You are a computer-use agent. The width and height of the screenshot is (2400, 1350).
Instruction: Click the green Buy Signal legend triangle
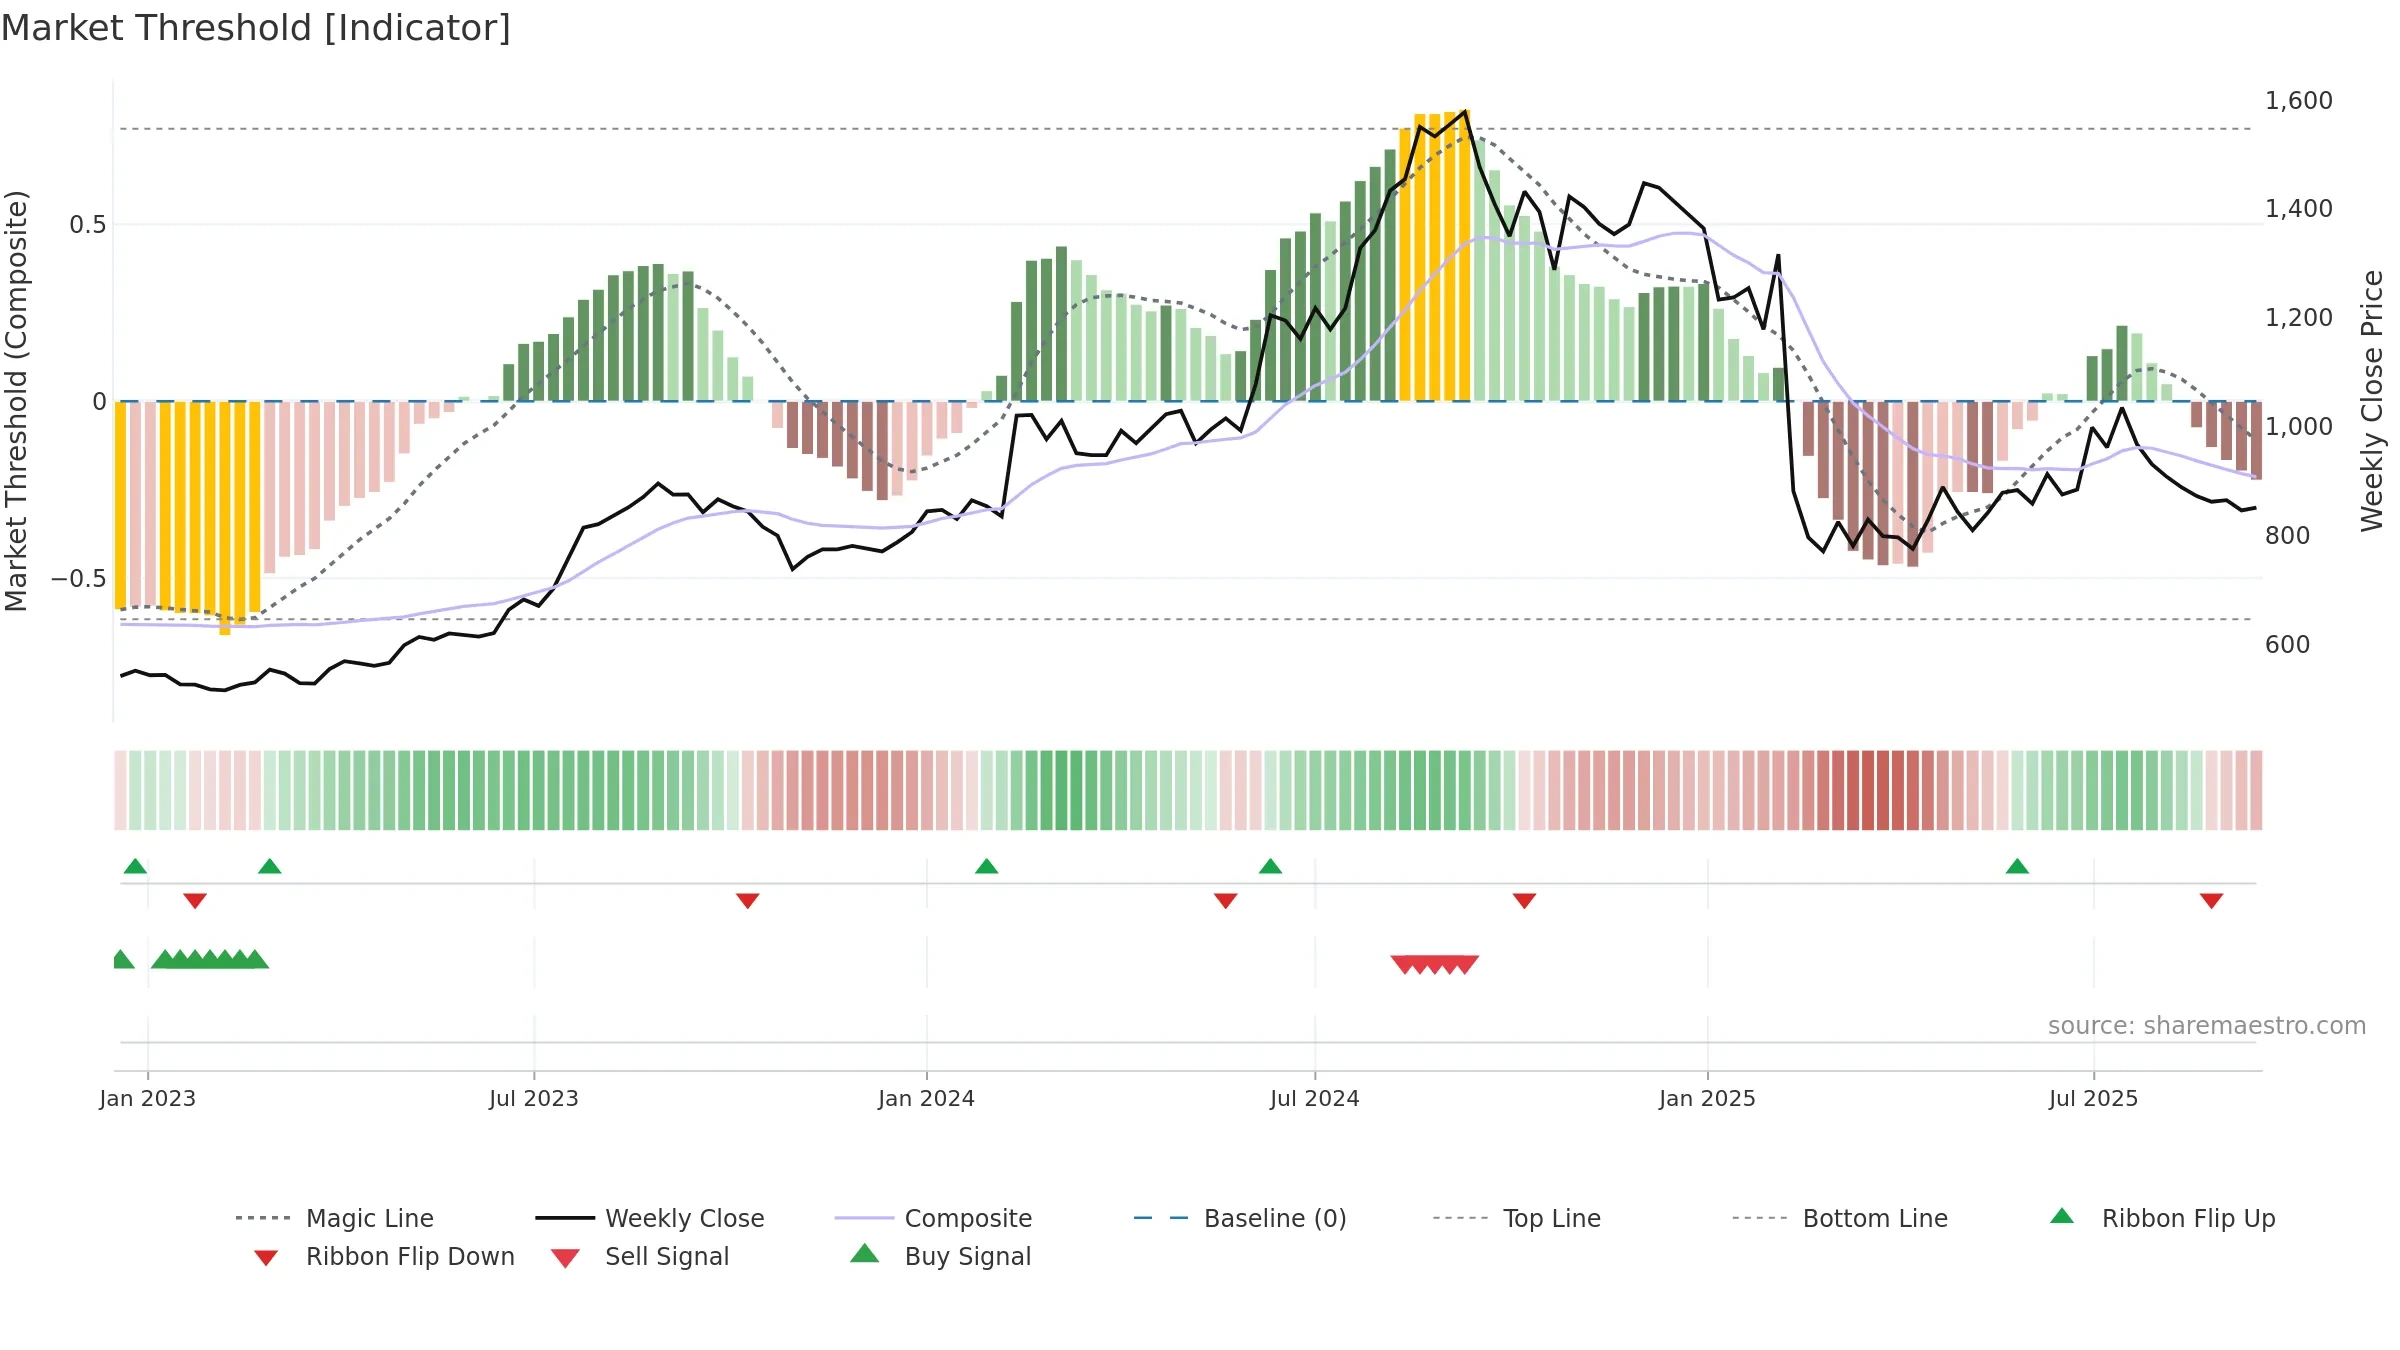coord(865,1253)
